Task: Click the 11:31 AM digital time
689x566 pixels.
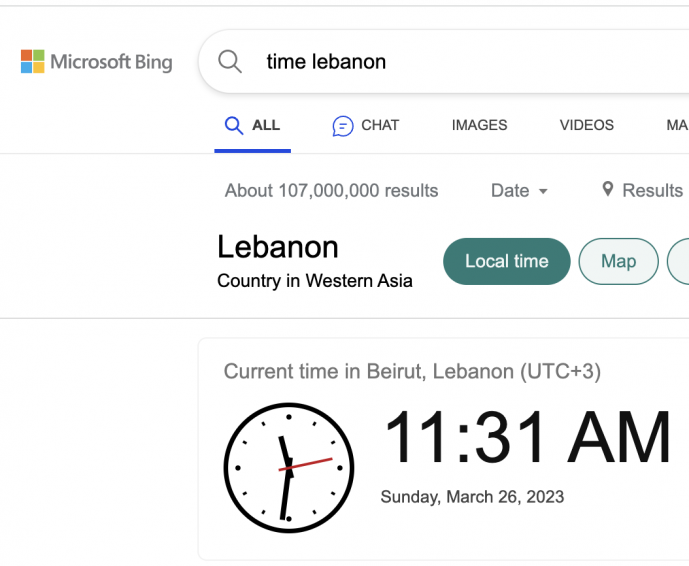Action: 527,437
